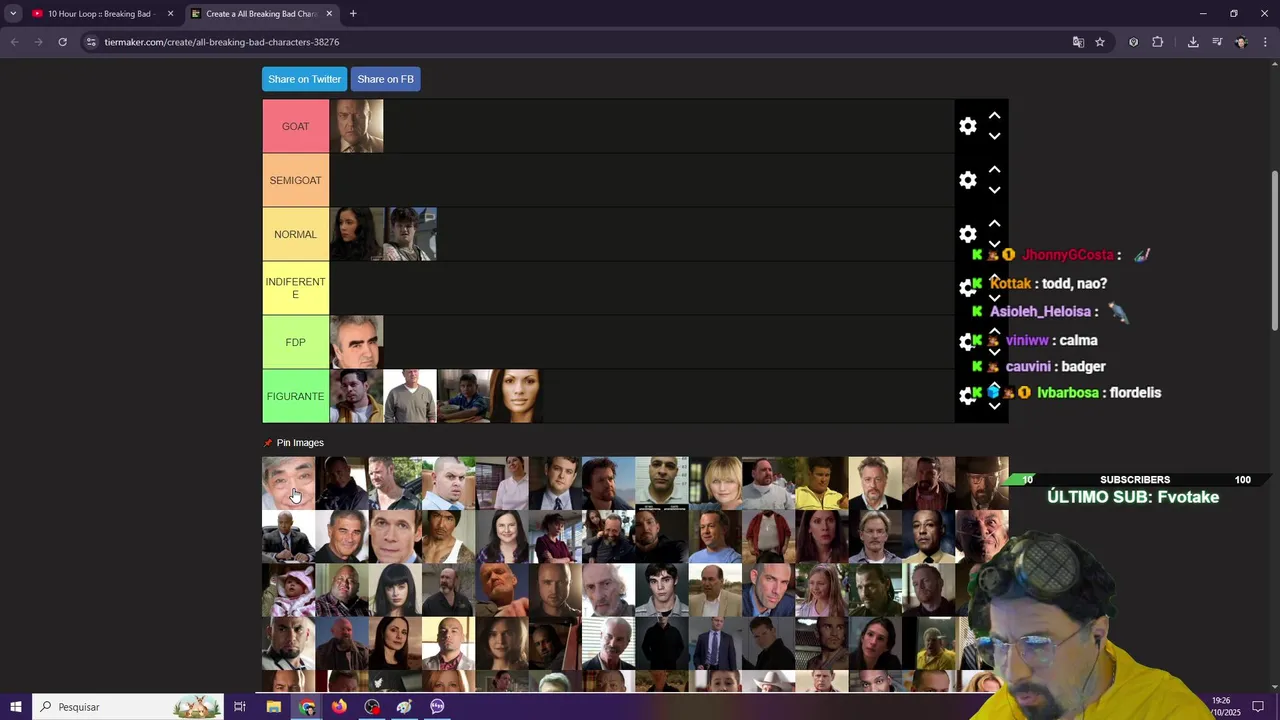Move NORMAL tier row up
1280x720 pixels.
pos(994,224)
